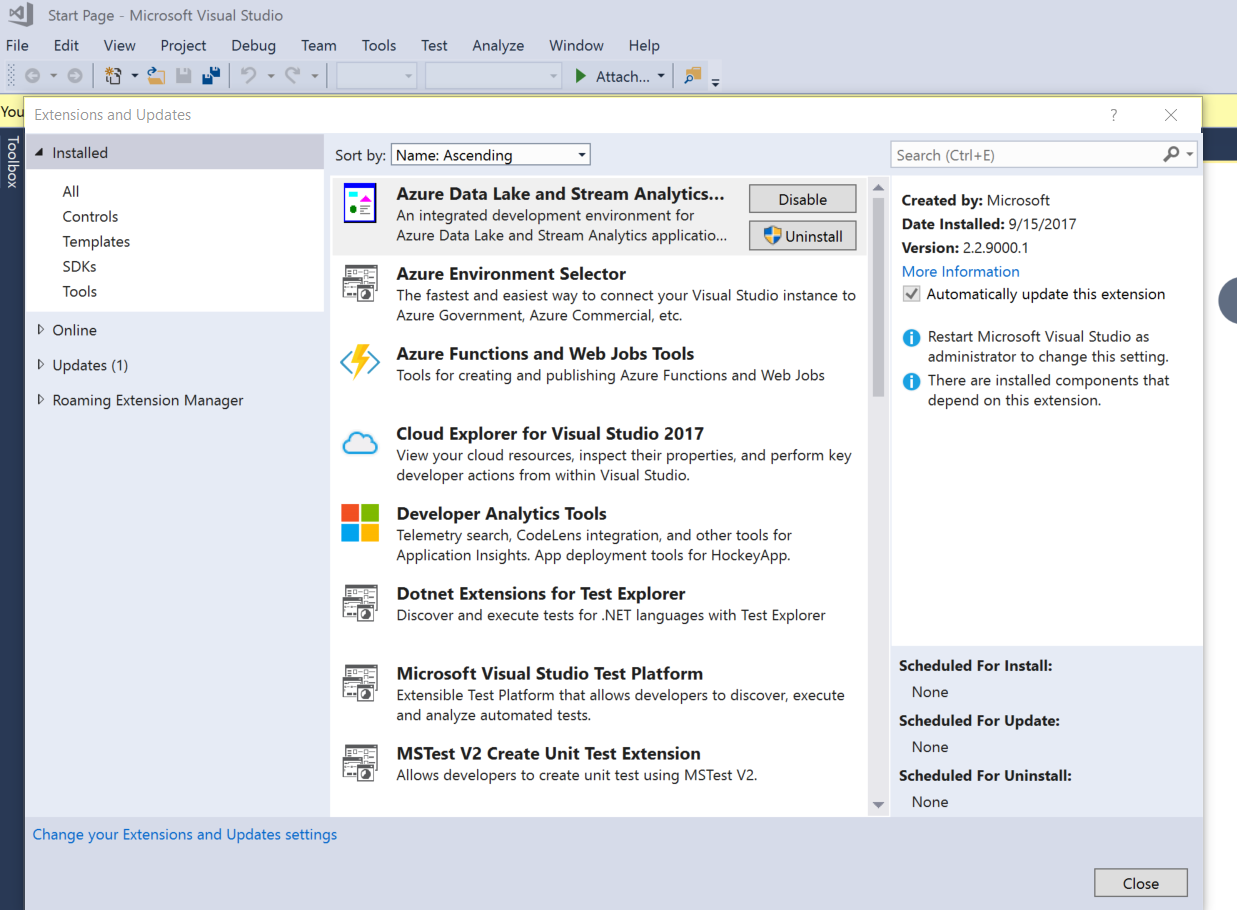Expand the Online category

(41, 330)
